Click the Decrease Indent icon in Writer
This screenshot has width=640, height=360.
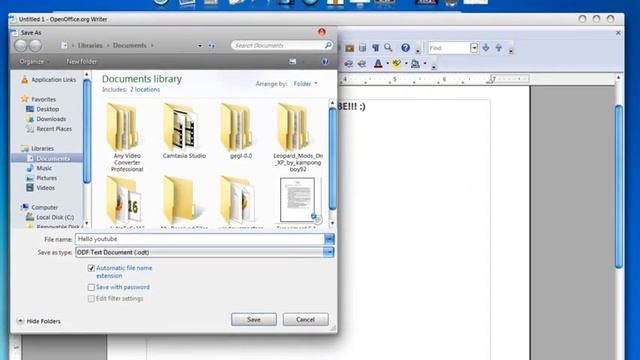click(x=348, y=64)
